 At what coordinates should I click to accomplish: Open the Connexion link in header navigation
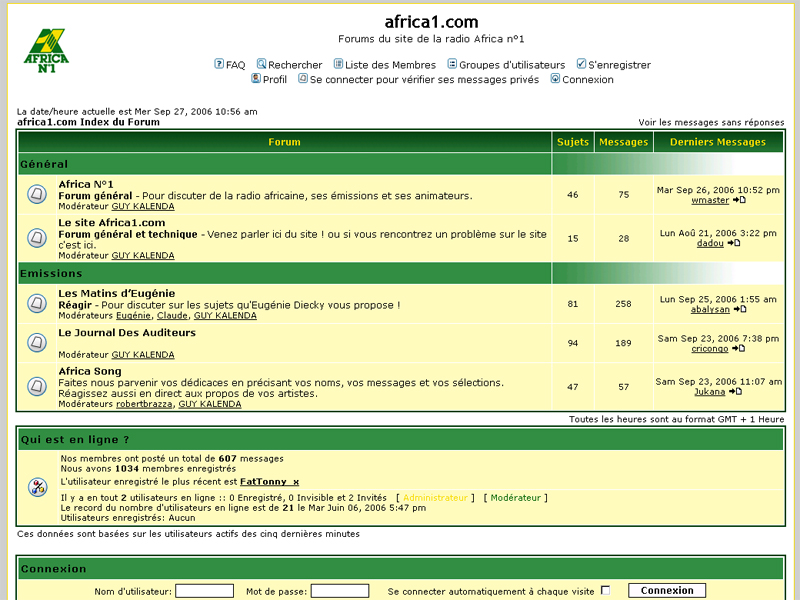point(588,80)
